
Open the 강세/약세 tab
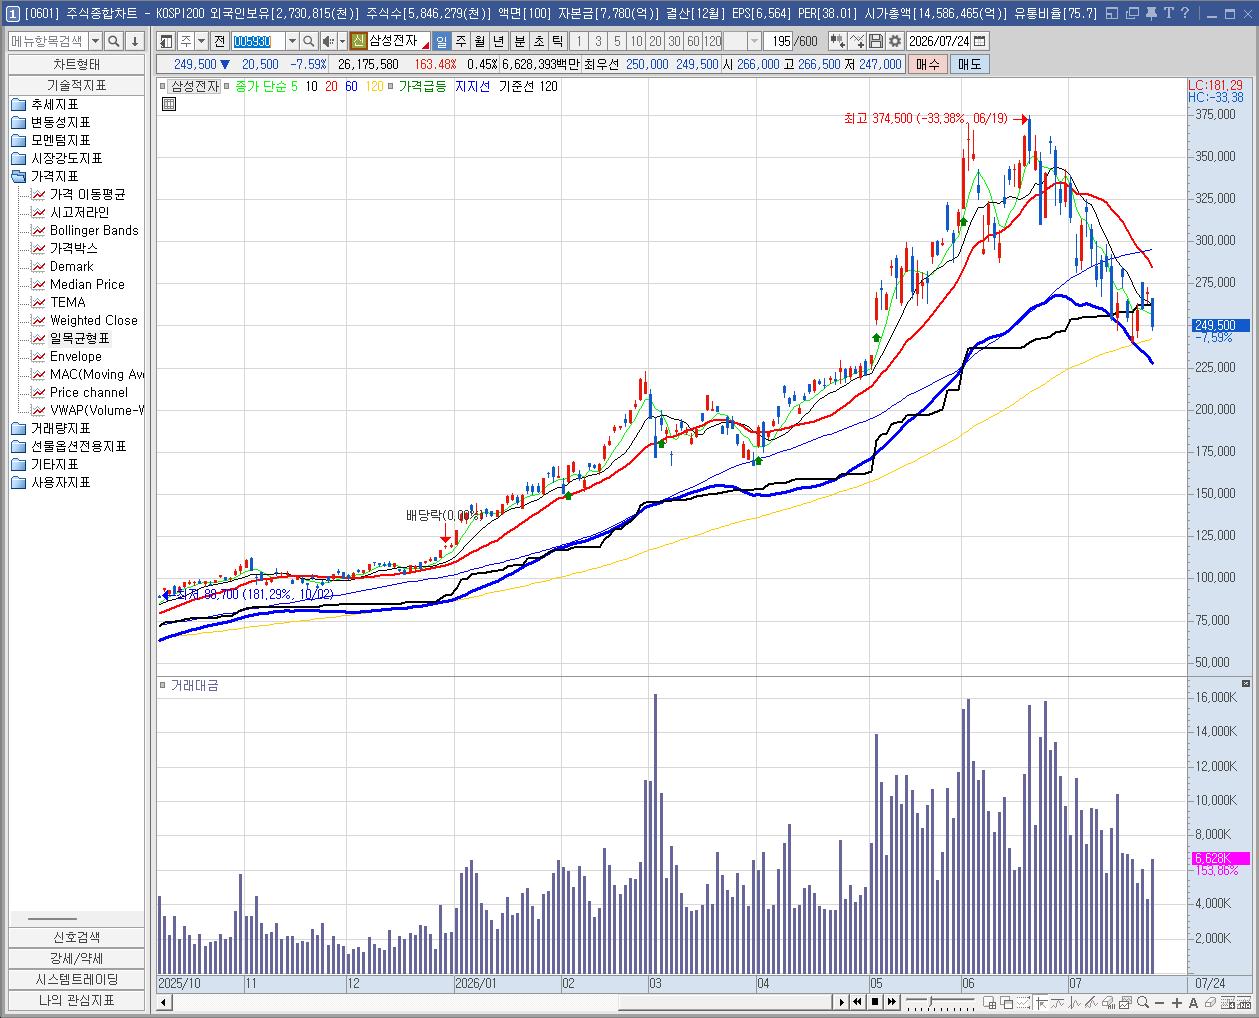pos(77,958)
